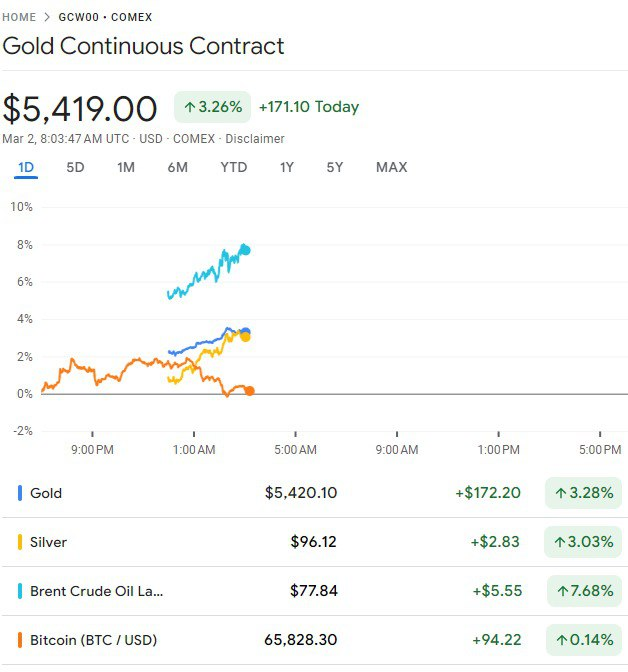Switch chart to YTD range
The image size is (628, 672).
click(233, 167)
